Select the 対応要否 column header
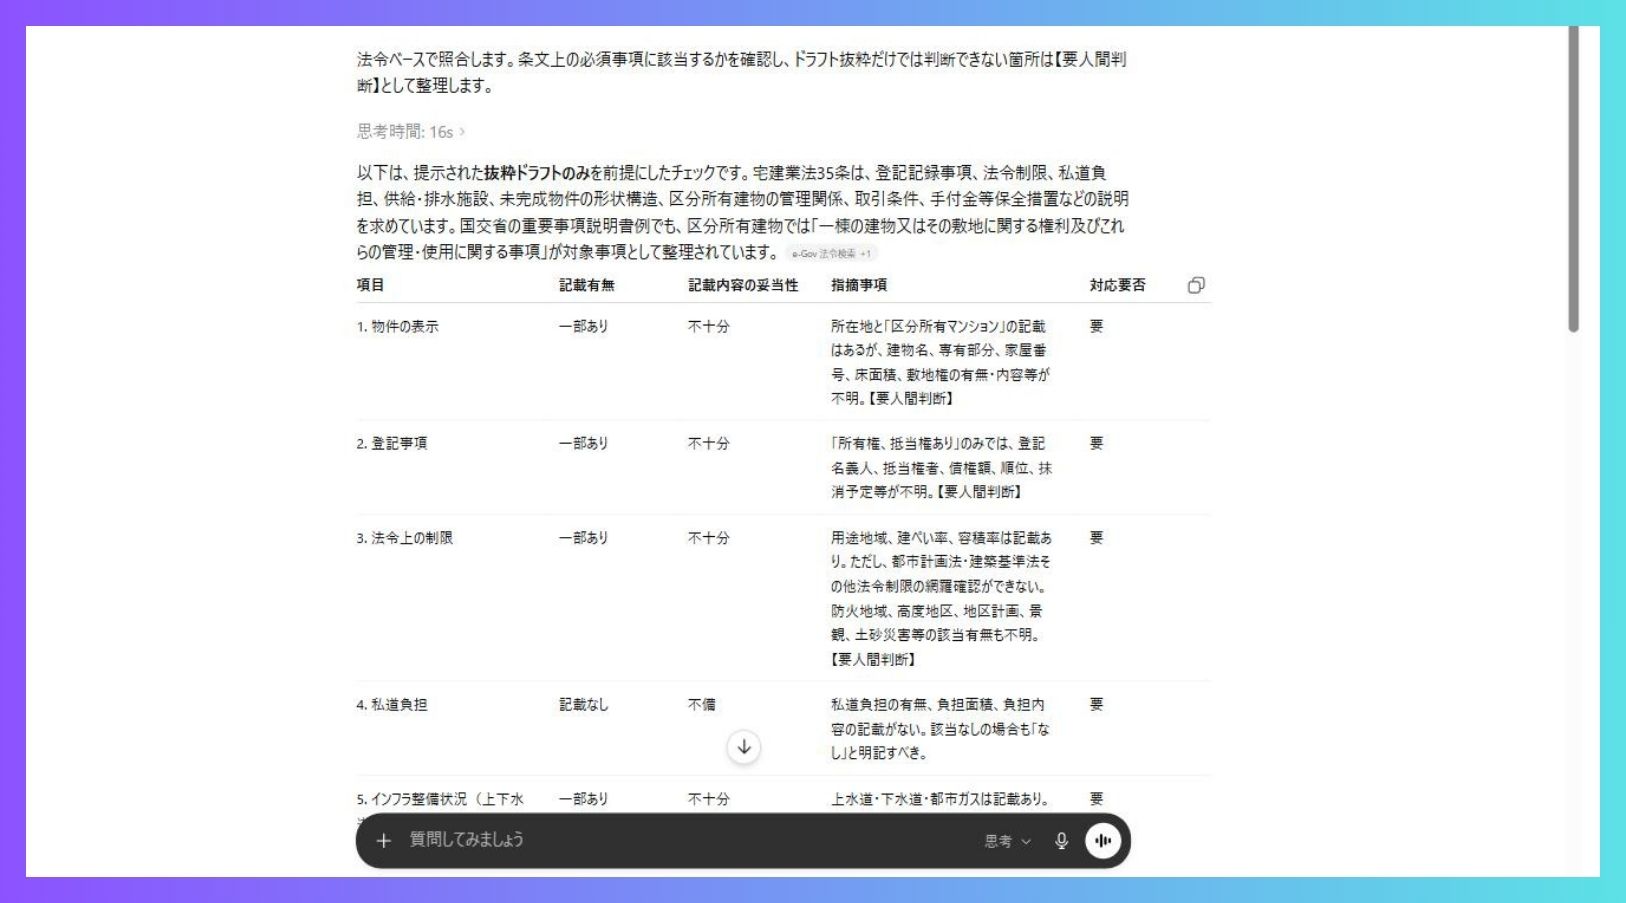The width and height of the screenshot is (1626, 903). pyautogui.click(x=1118, y=285)
